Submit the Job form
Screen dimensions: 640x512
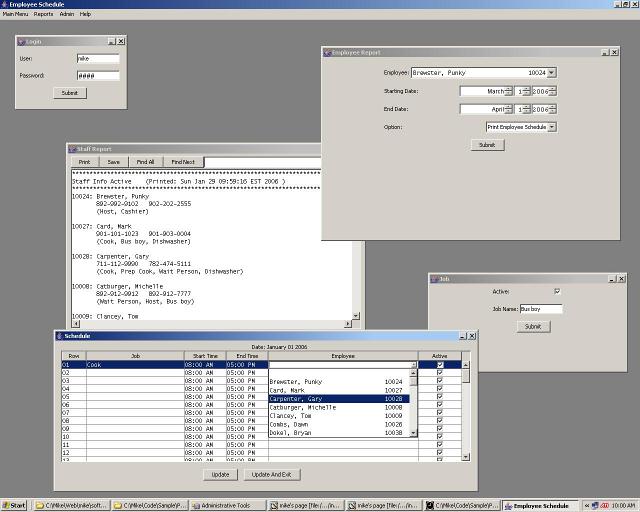coord(533,327)
